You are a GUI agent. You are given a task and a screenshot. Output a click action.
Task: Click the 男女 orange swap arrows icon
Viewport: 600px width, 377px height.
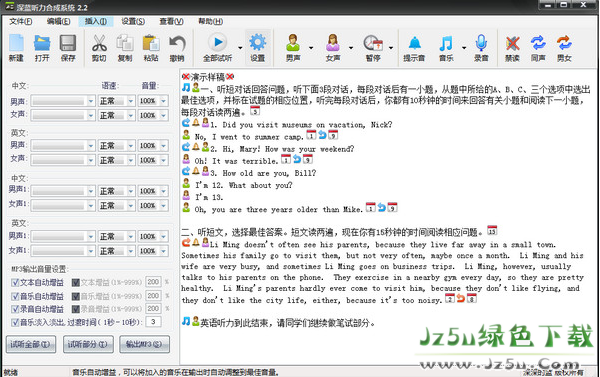[x=564, y=48]
